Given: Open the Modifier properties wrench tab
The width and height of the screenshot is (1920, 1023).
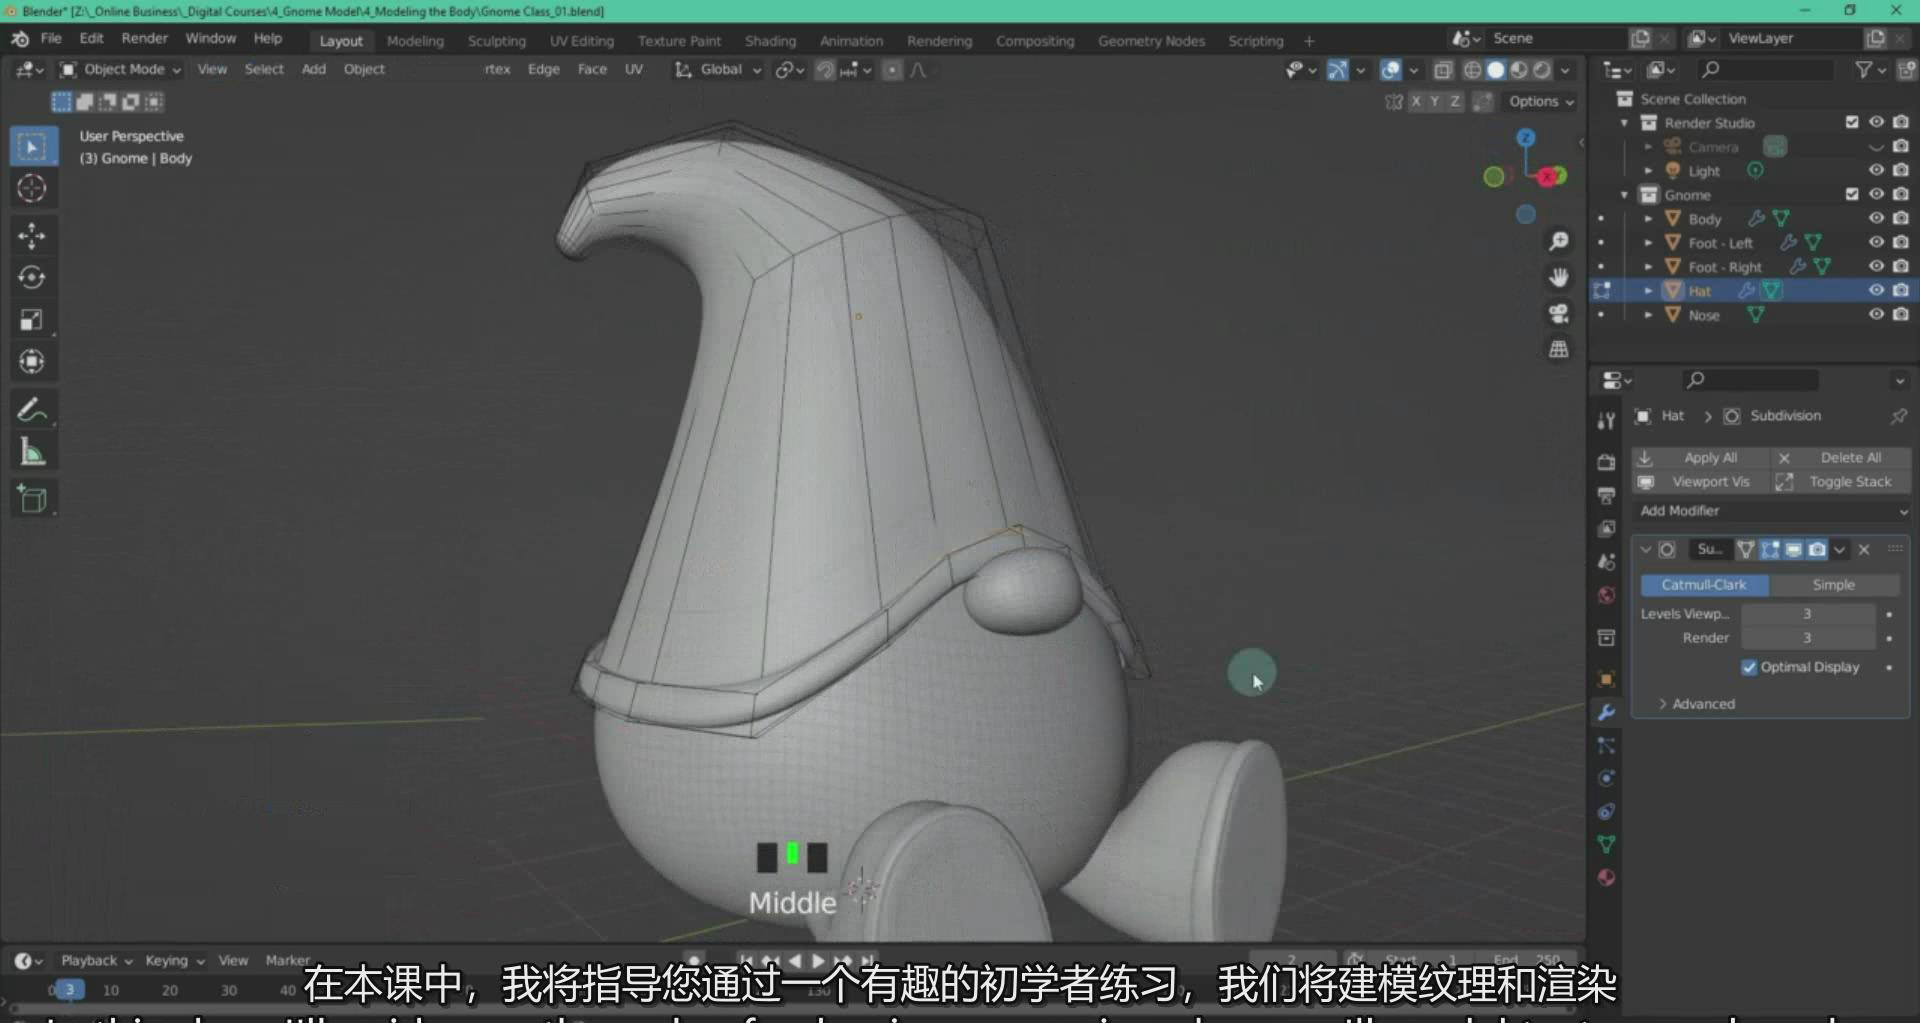Looking at the screenshot, I should pyautogui.click(x=1606, y=713).
